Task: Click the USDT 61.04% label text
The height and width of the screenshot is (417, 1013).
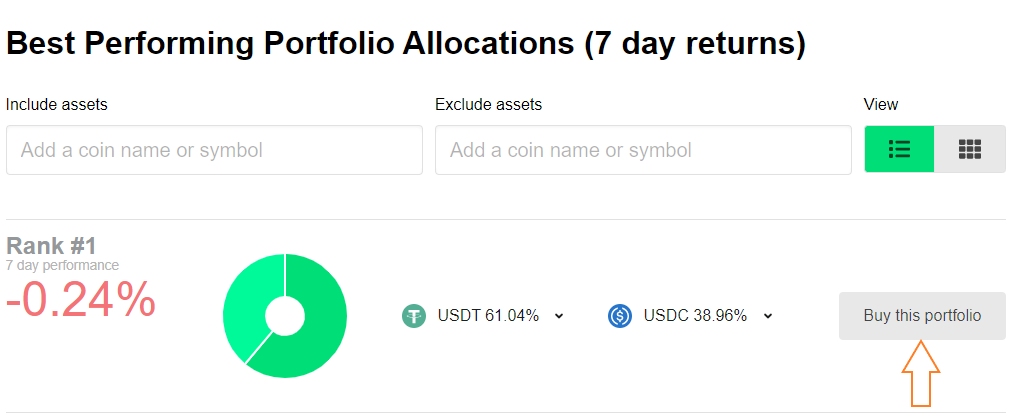Action: [x=488, y=316]
